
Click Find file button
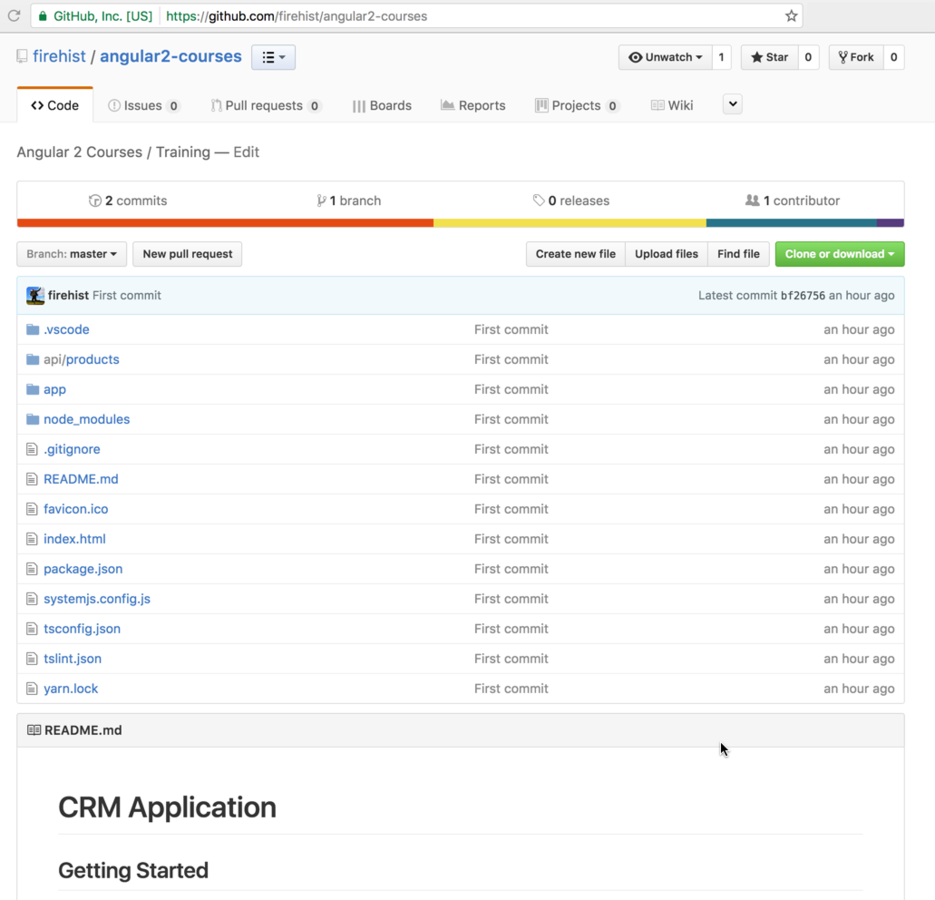pos(738,254)
